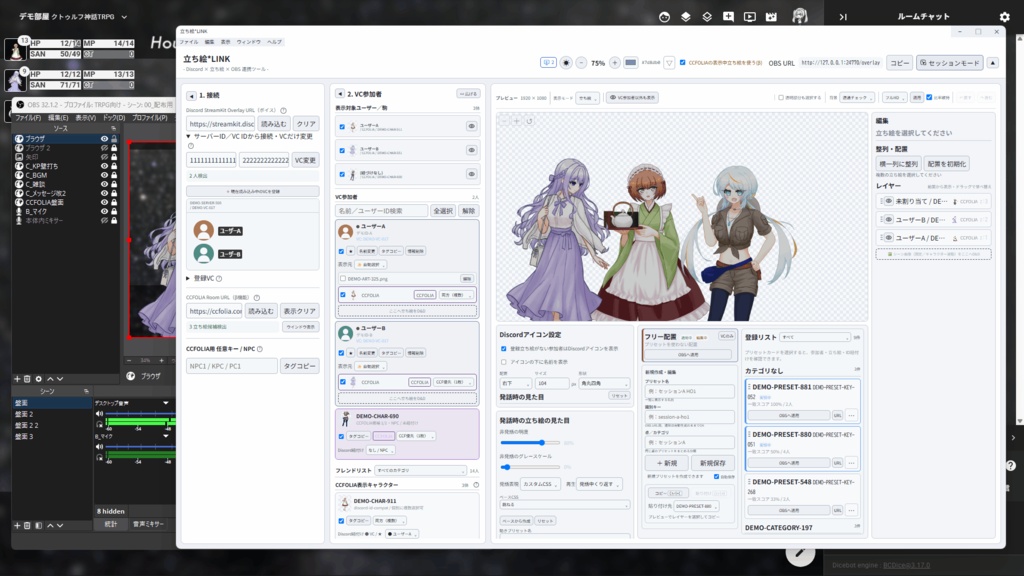Toggle ブラウザ source visibility in OBS
The width and height of the screenshot is (1024, 576).
click(x=104, y=139)
